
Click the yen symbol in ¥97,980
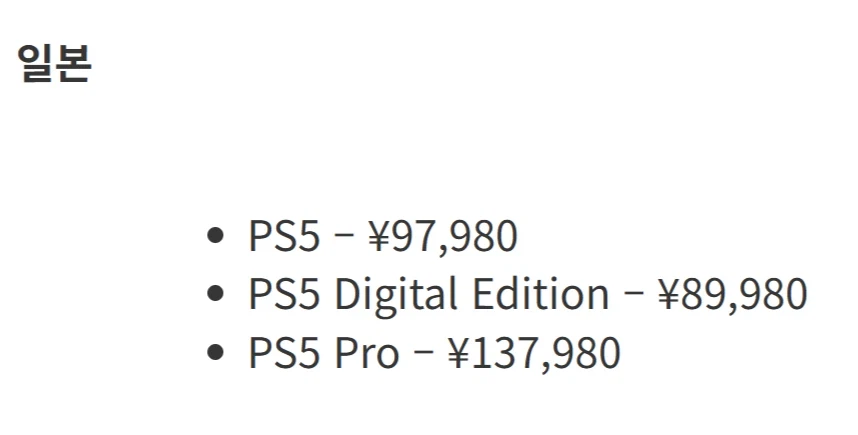pos(378,237)
